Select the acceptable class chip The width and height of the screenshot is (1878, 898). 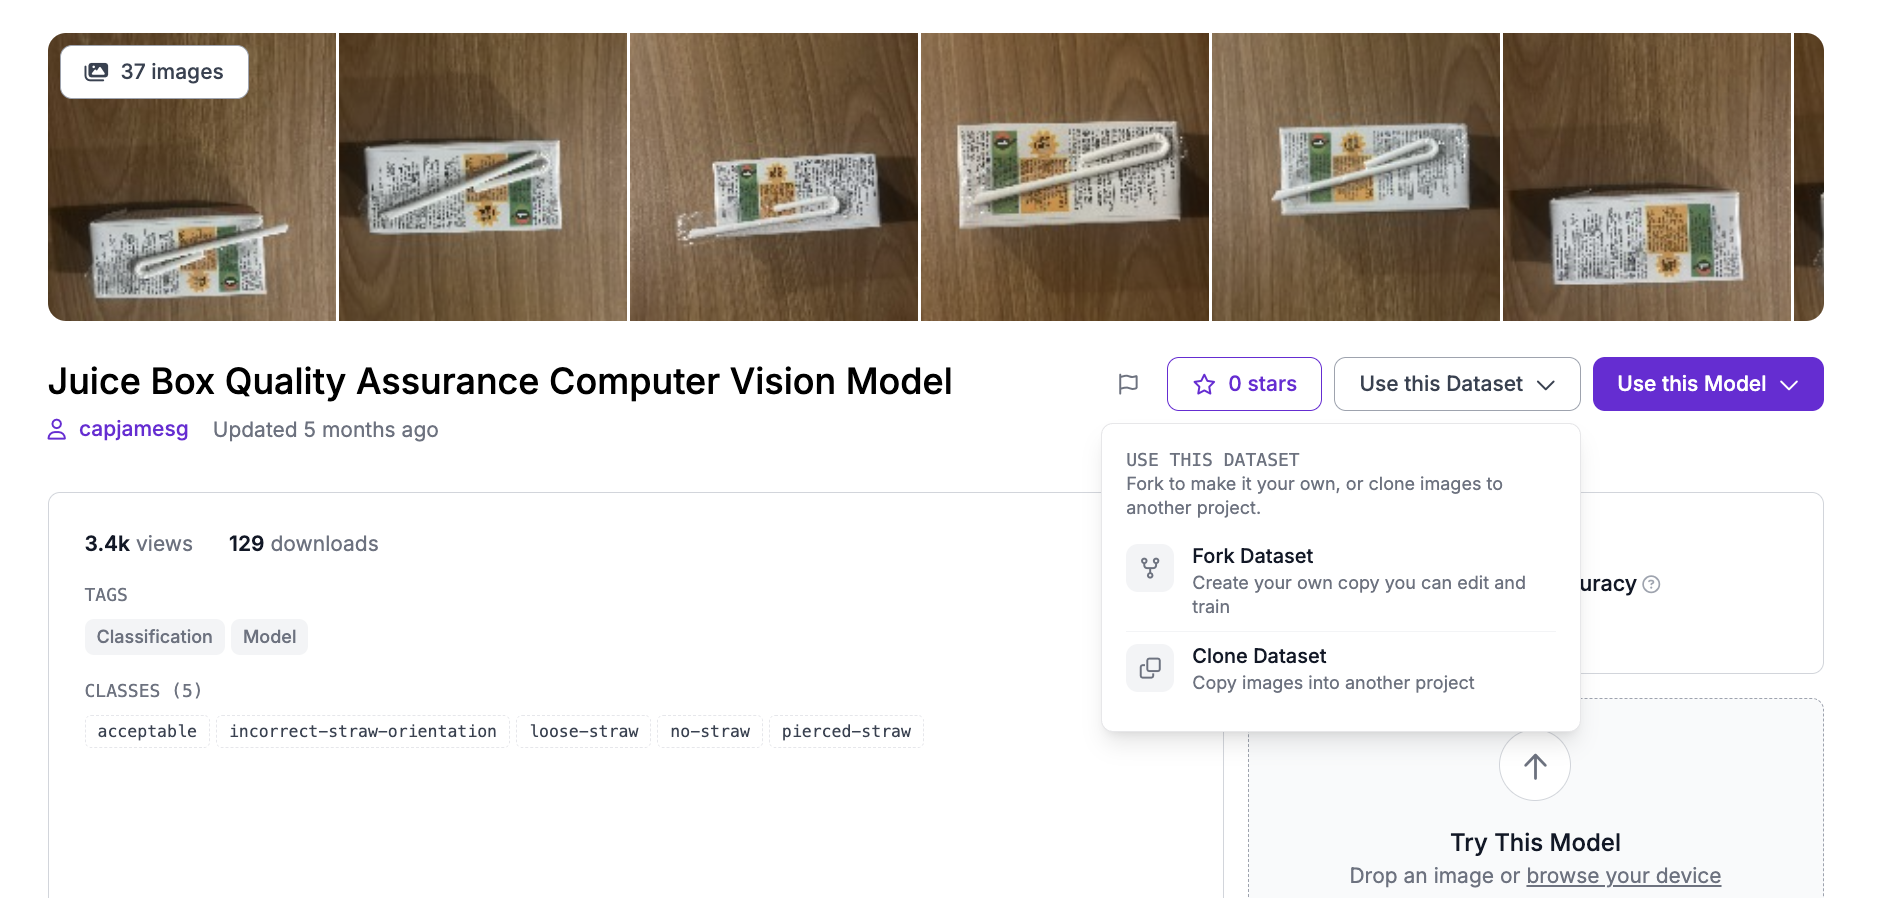(147, 732)
